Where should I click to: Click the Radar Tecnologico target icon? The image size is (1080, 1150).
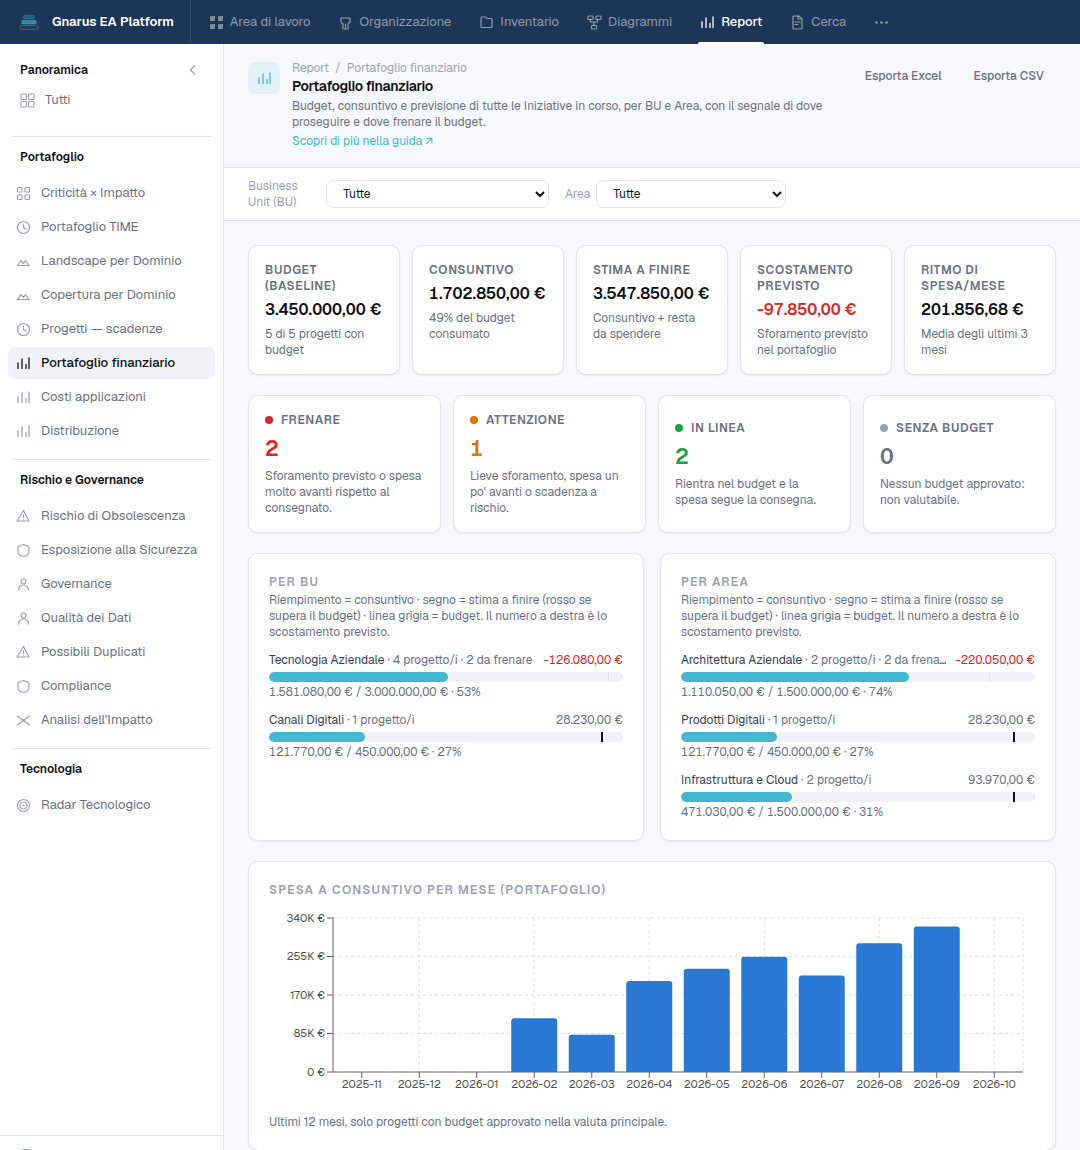[x=23, y=805]
